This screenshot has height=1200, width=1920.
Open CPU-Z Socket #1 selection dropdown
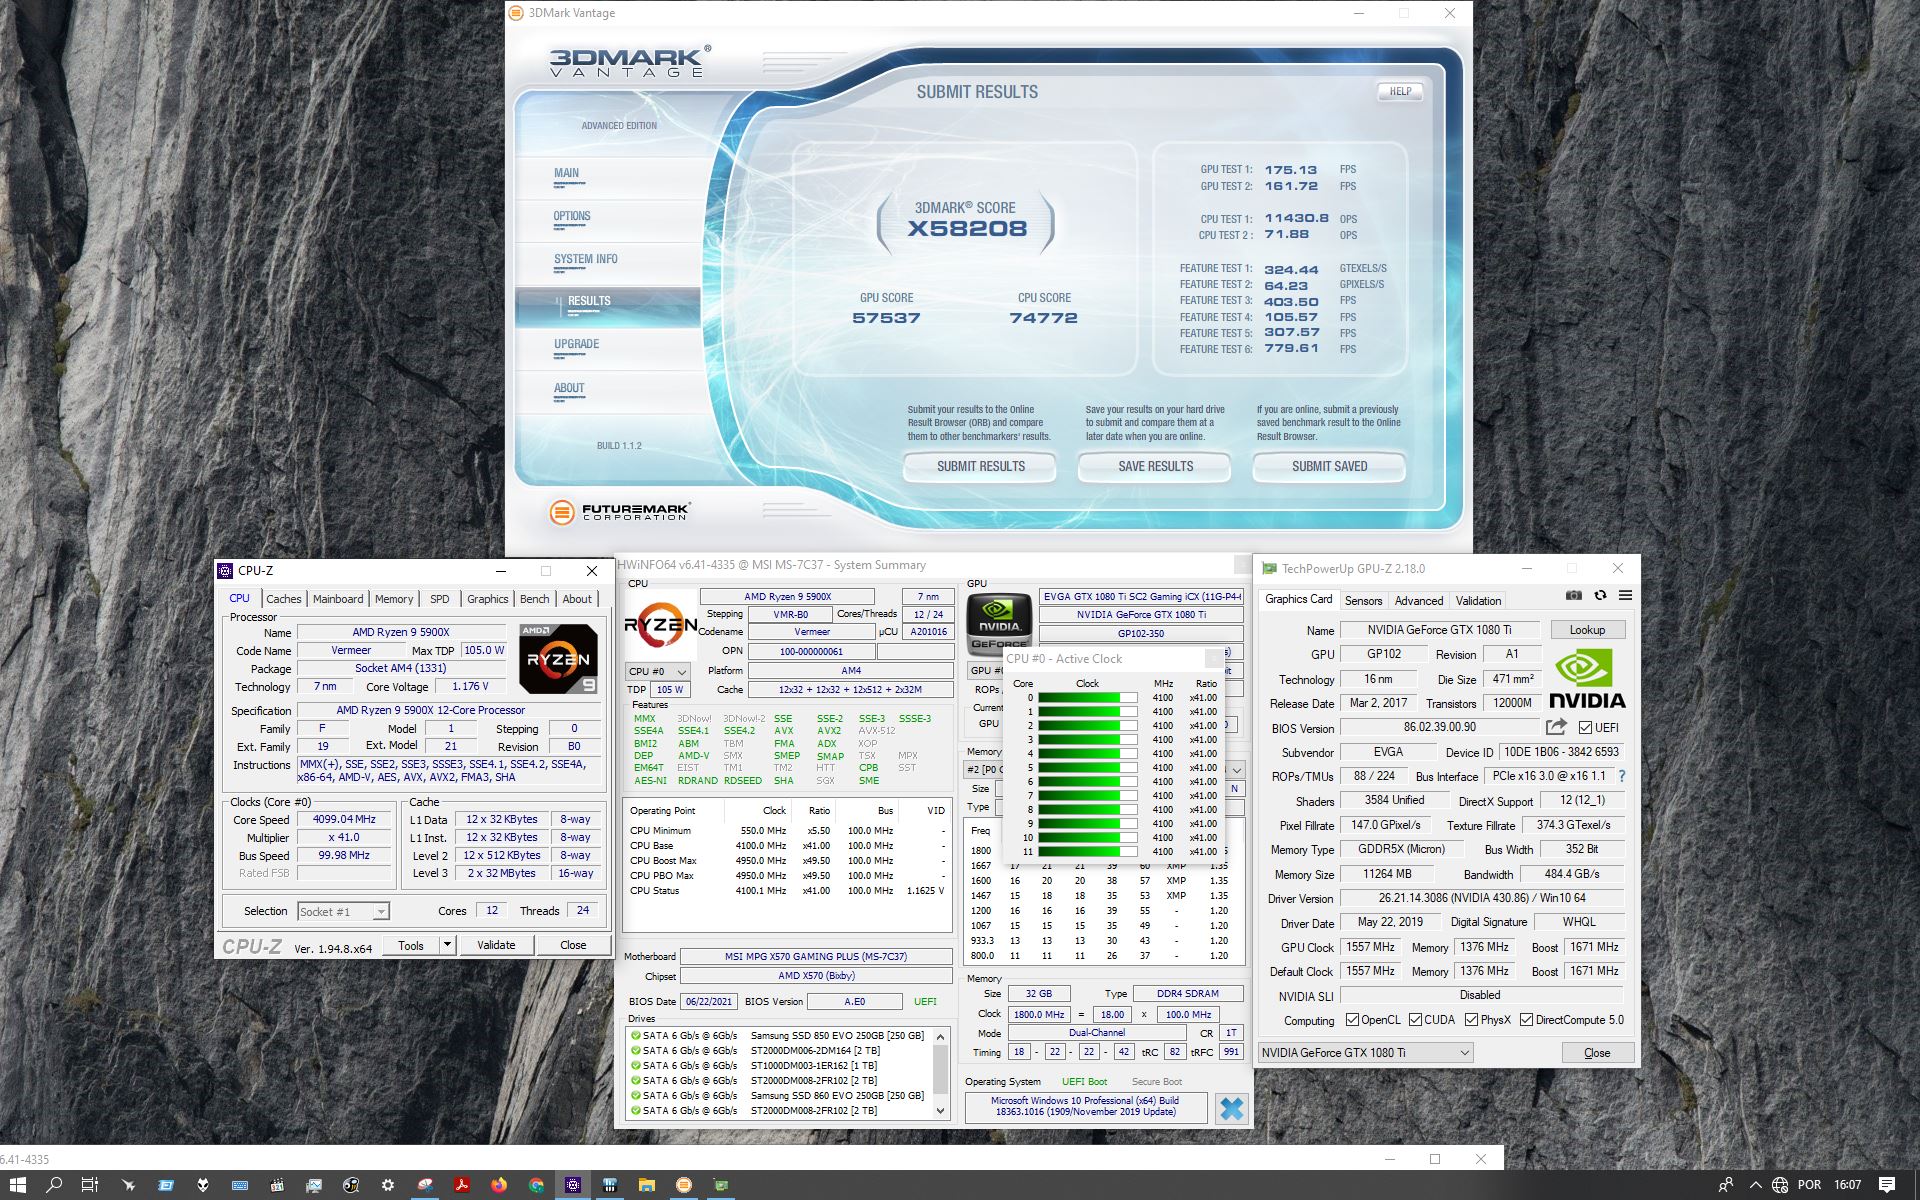(343, 911)
